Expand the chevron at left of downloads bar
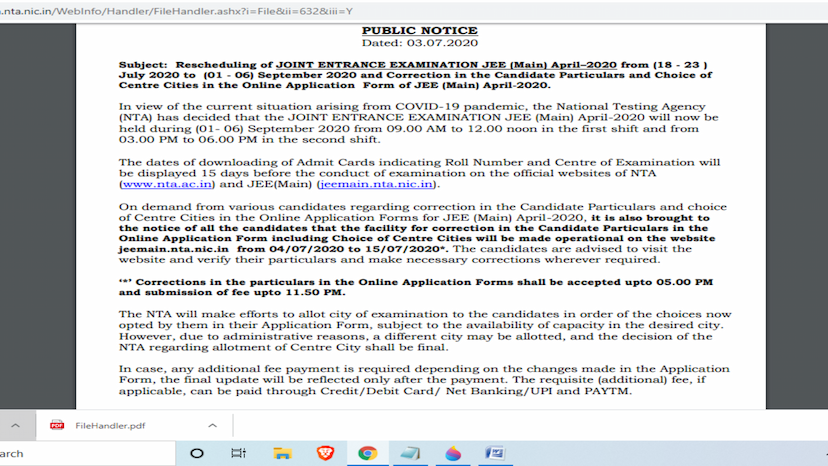 13,424
